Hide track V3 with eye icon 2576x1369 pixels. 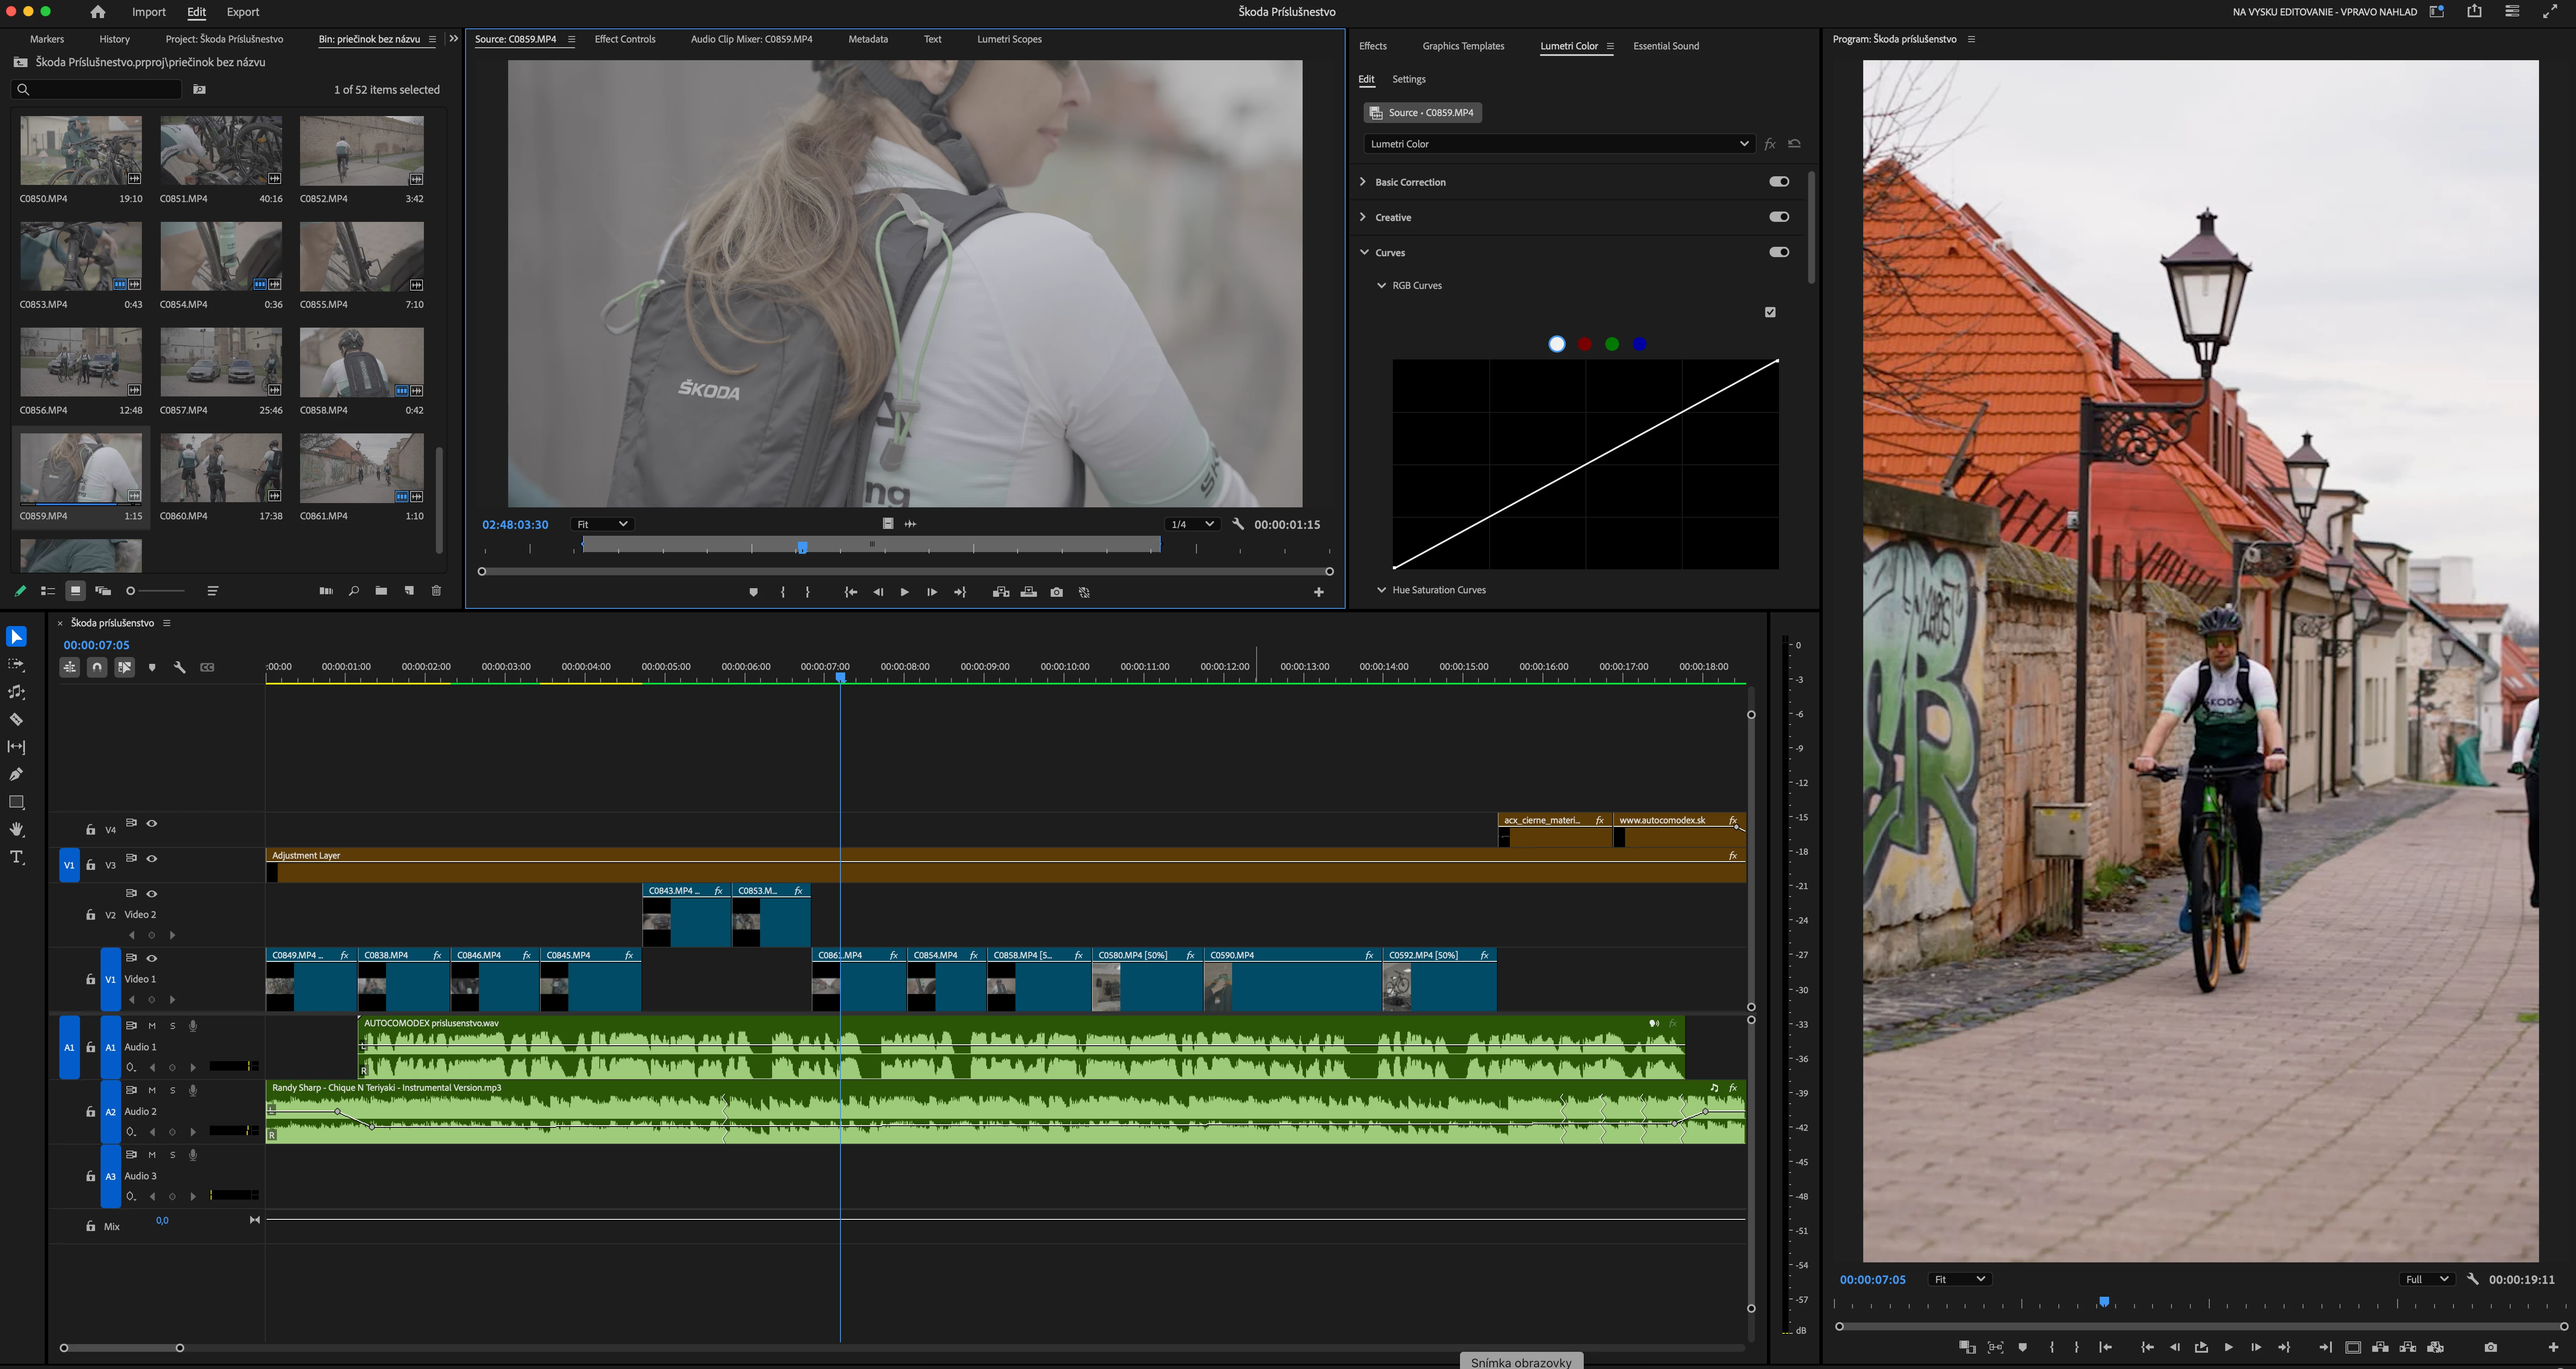pos(152,859)
